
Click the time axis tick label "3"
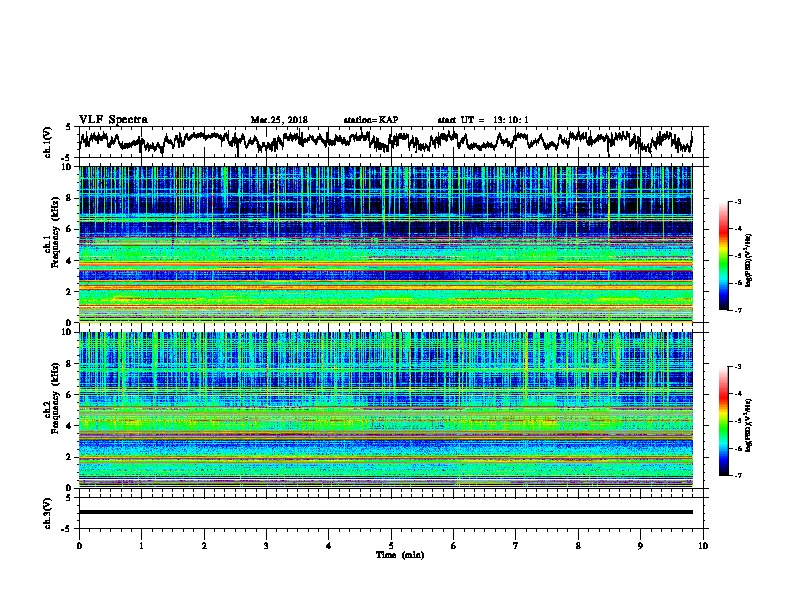pyautogui.click(x=266, y=546)
